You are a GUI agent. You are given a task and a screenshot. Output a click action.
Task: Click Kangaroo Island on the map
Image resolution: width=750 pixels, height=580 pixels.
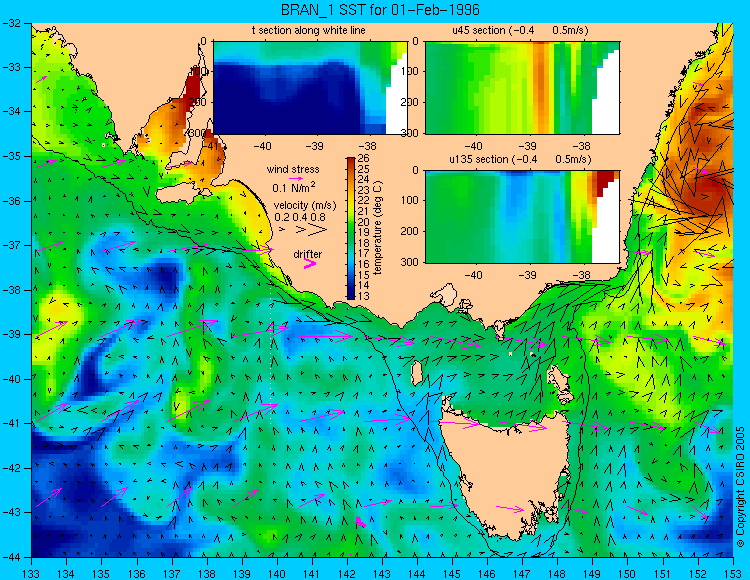coord(184,194)
